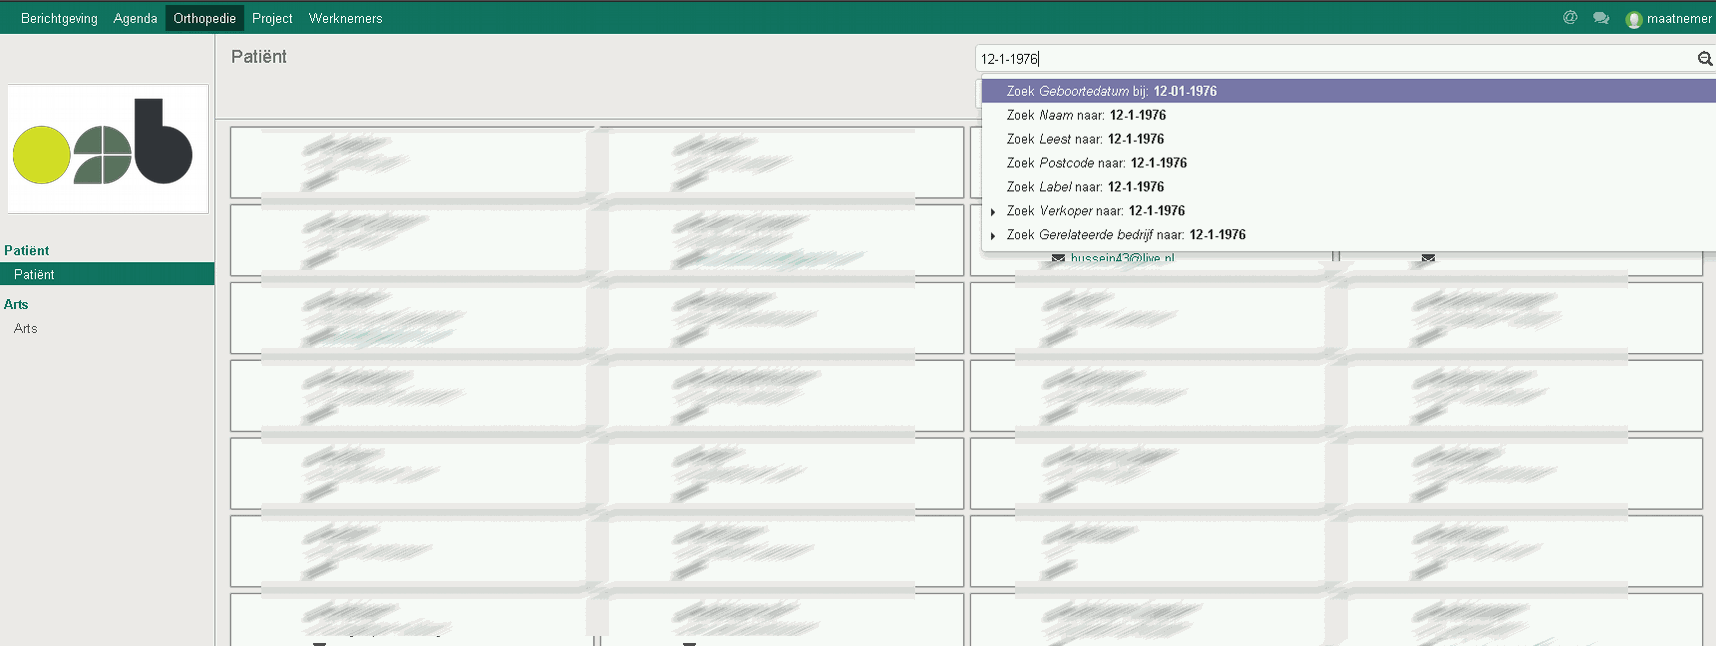
Task: Click the company logo in sidebar
Action: click(x=108, y=149)
